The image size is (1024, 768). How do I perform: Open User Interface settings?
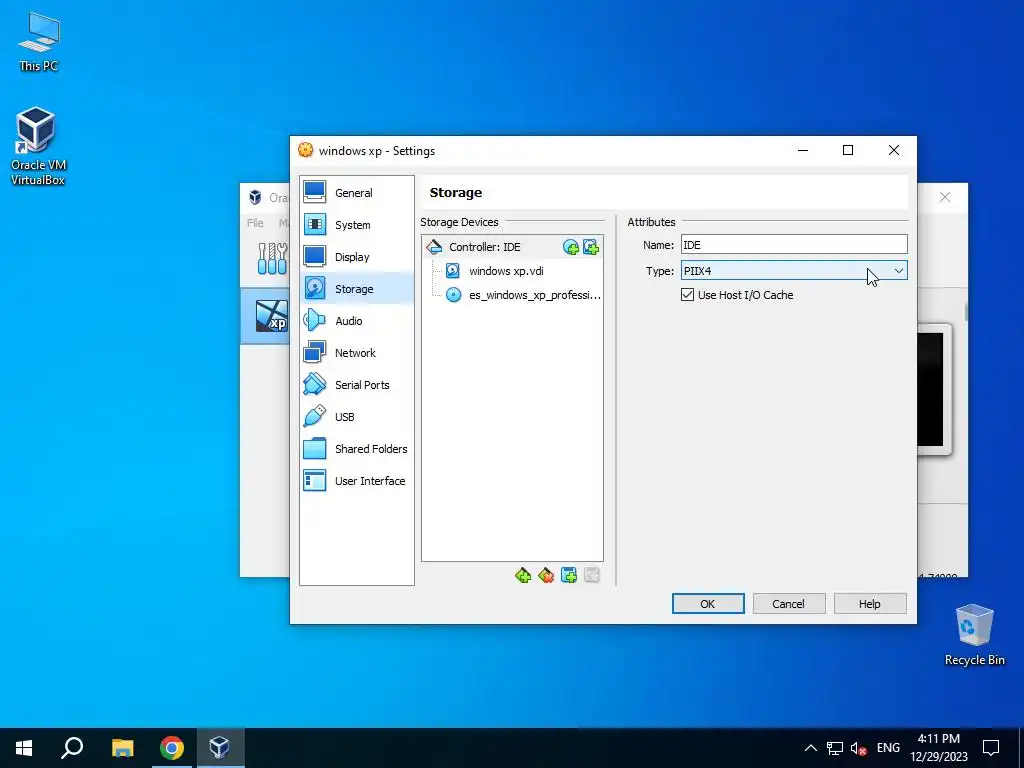pos(357,481)
